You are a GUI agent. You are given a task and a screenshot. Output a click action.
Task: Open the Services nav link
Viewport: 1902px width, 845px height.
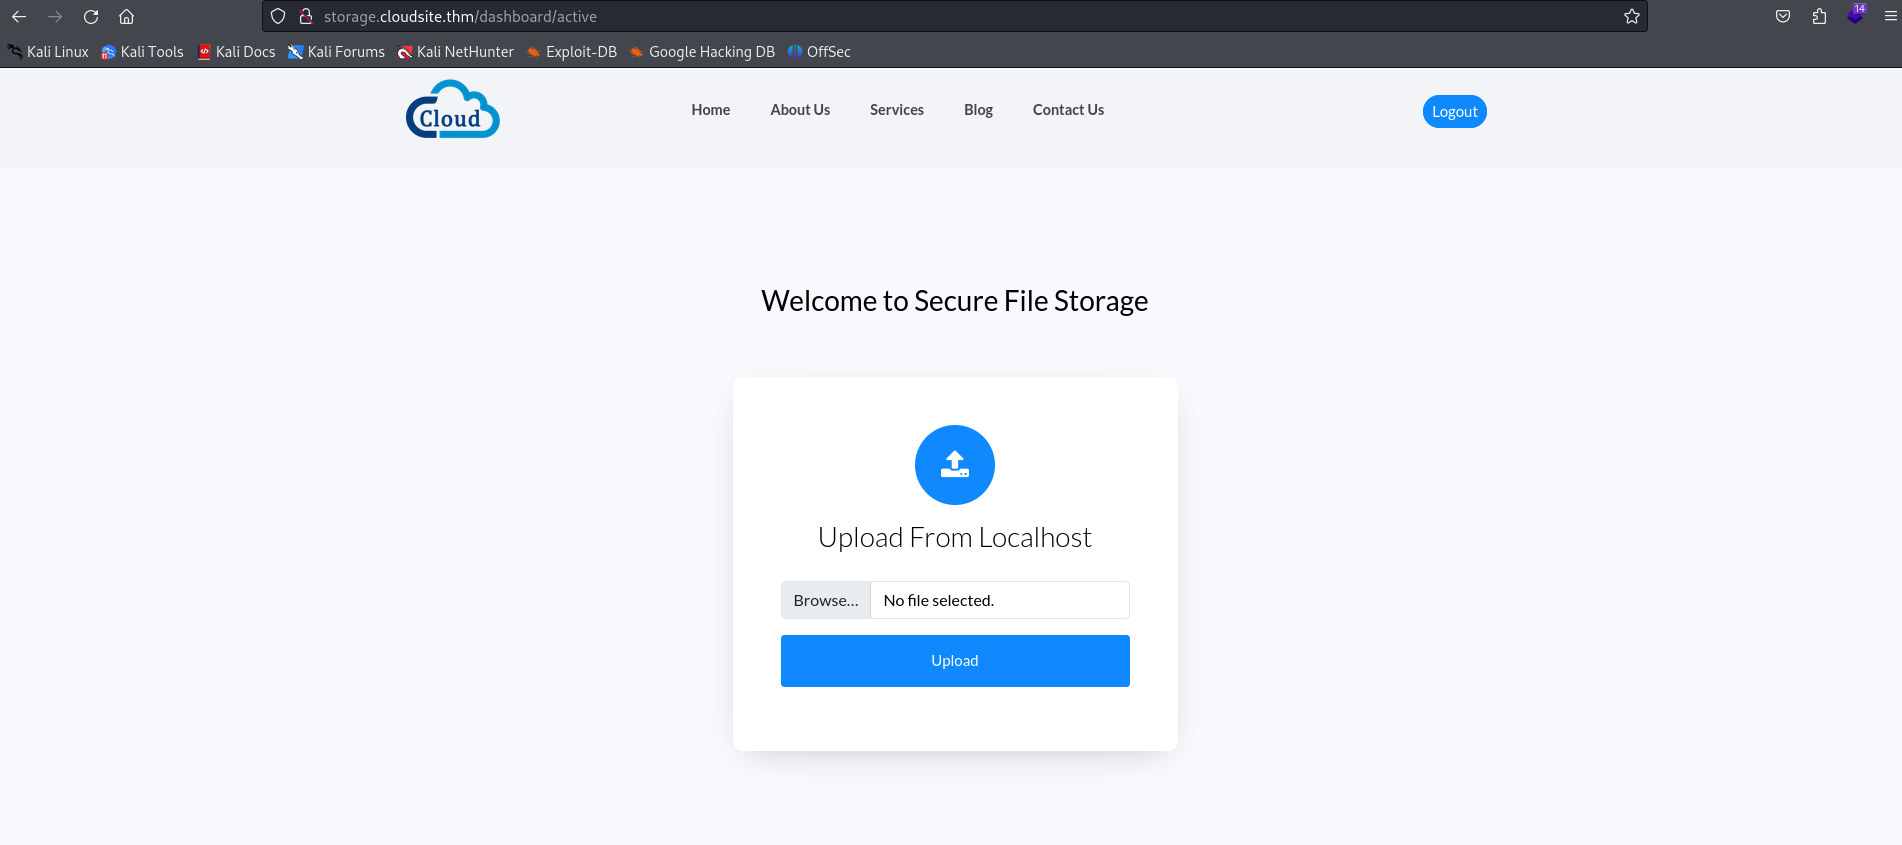pyautogui.click(x=897, y=110)
